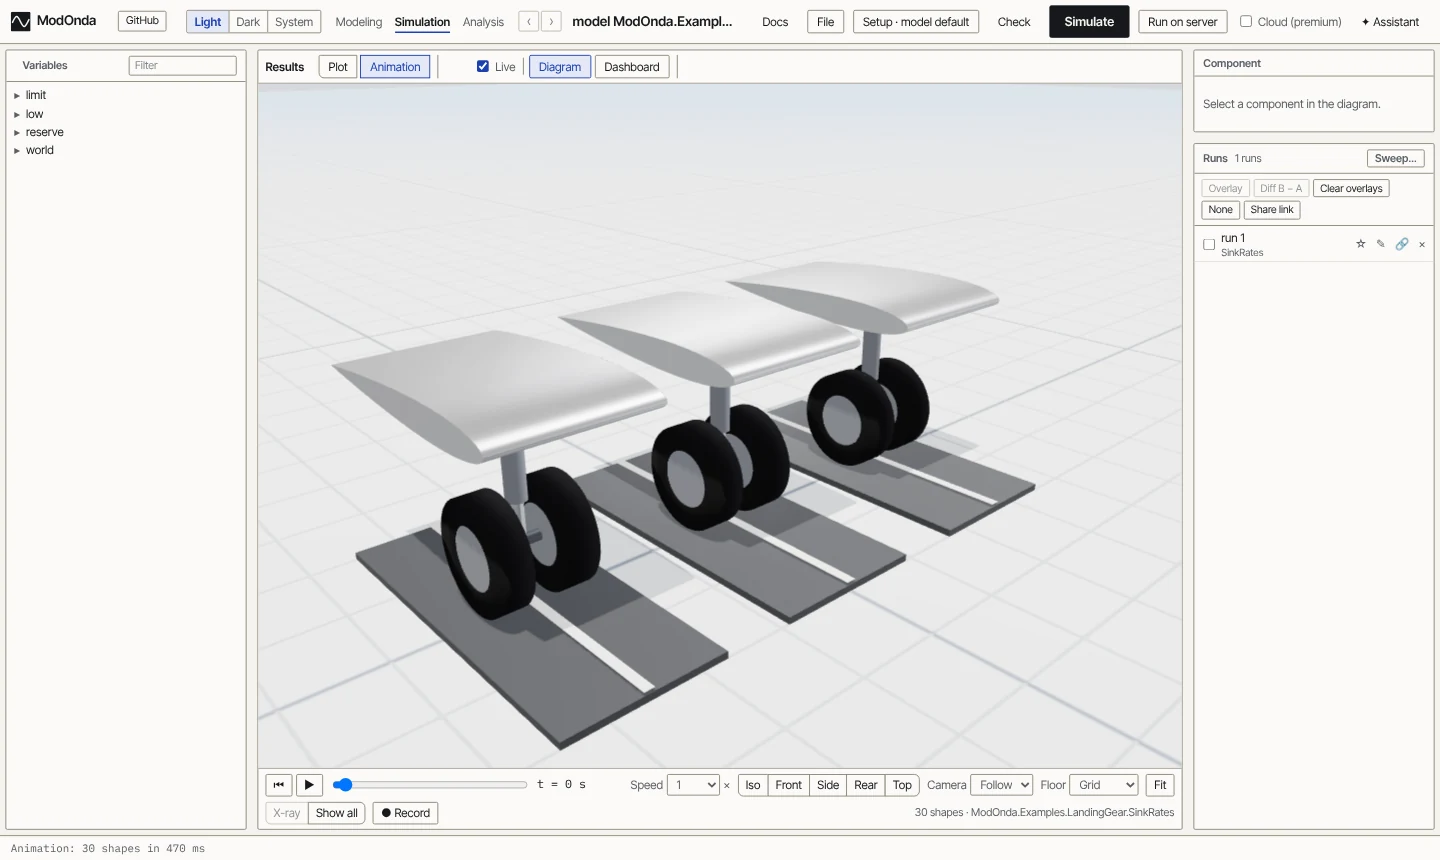Open the Plot results tab
This screenshot has height=860, width=1440.
click(x=338, y=67)
